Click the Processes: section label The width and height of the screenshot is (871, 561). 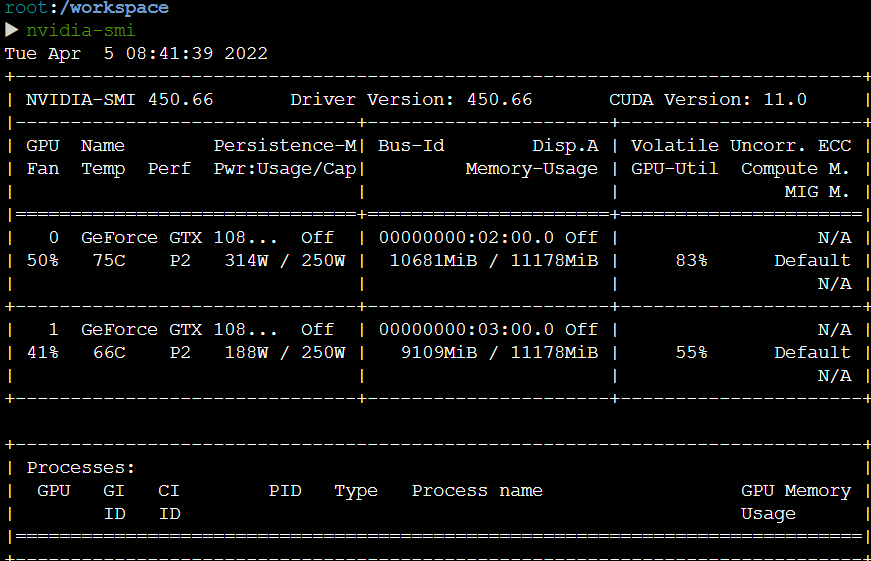coord(81,468)
